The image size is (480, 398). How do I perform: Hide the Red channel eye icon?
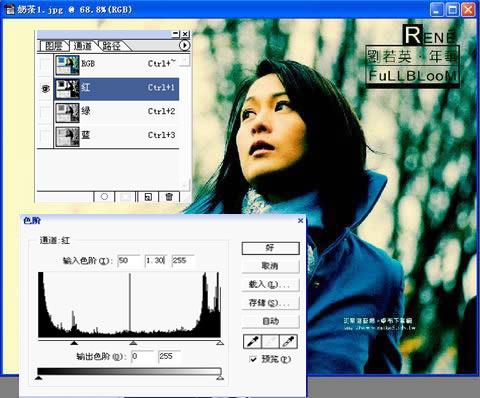[46, 89]
